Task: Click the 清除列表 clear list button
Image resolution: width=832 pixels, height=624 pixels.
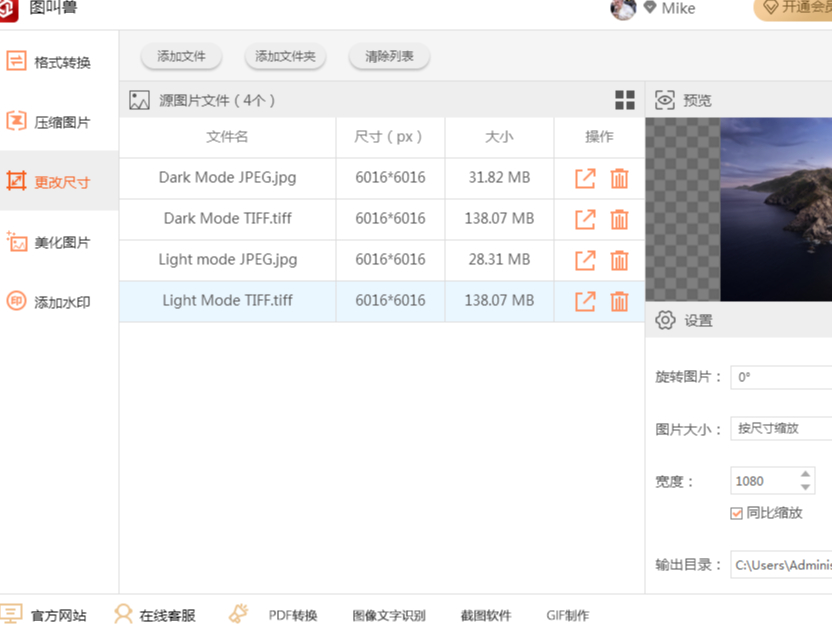Action: 389,56
